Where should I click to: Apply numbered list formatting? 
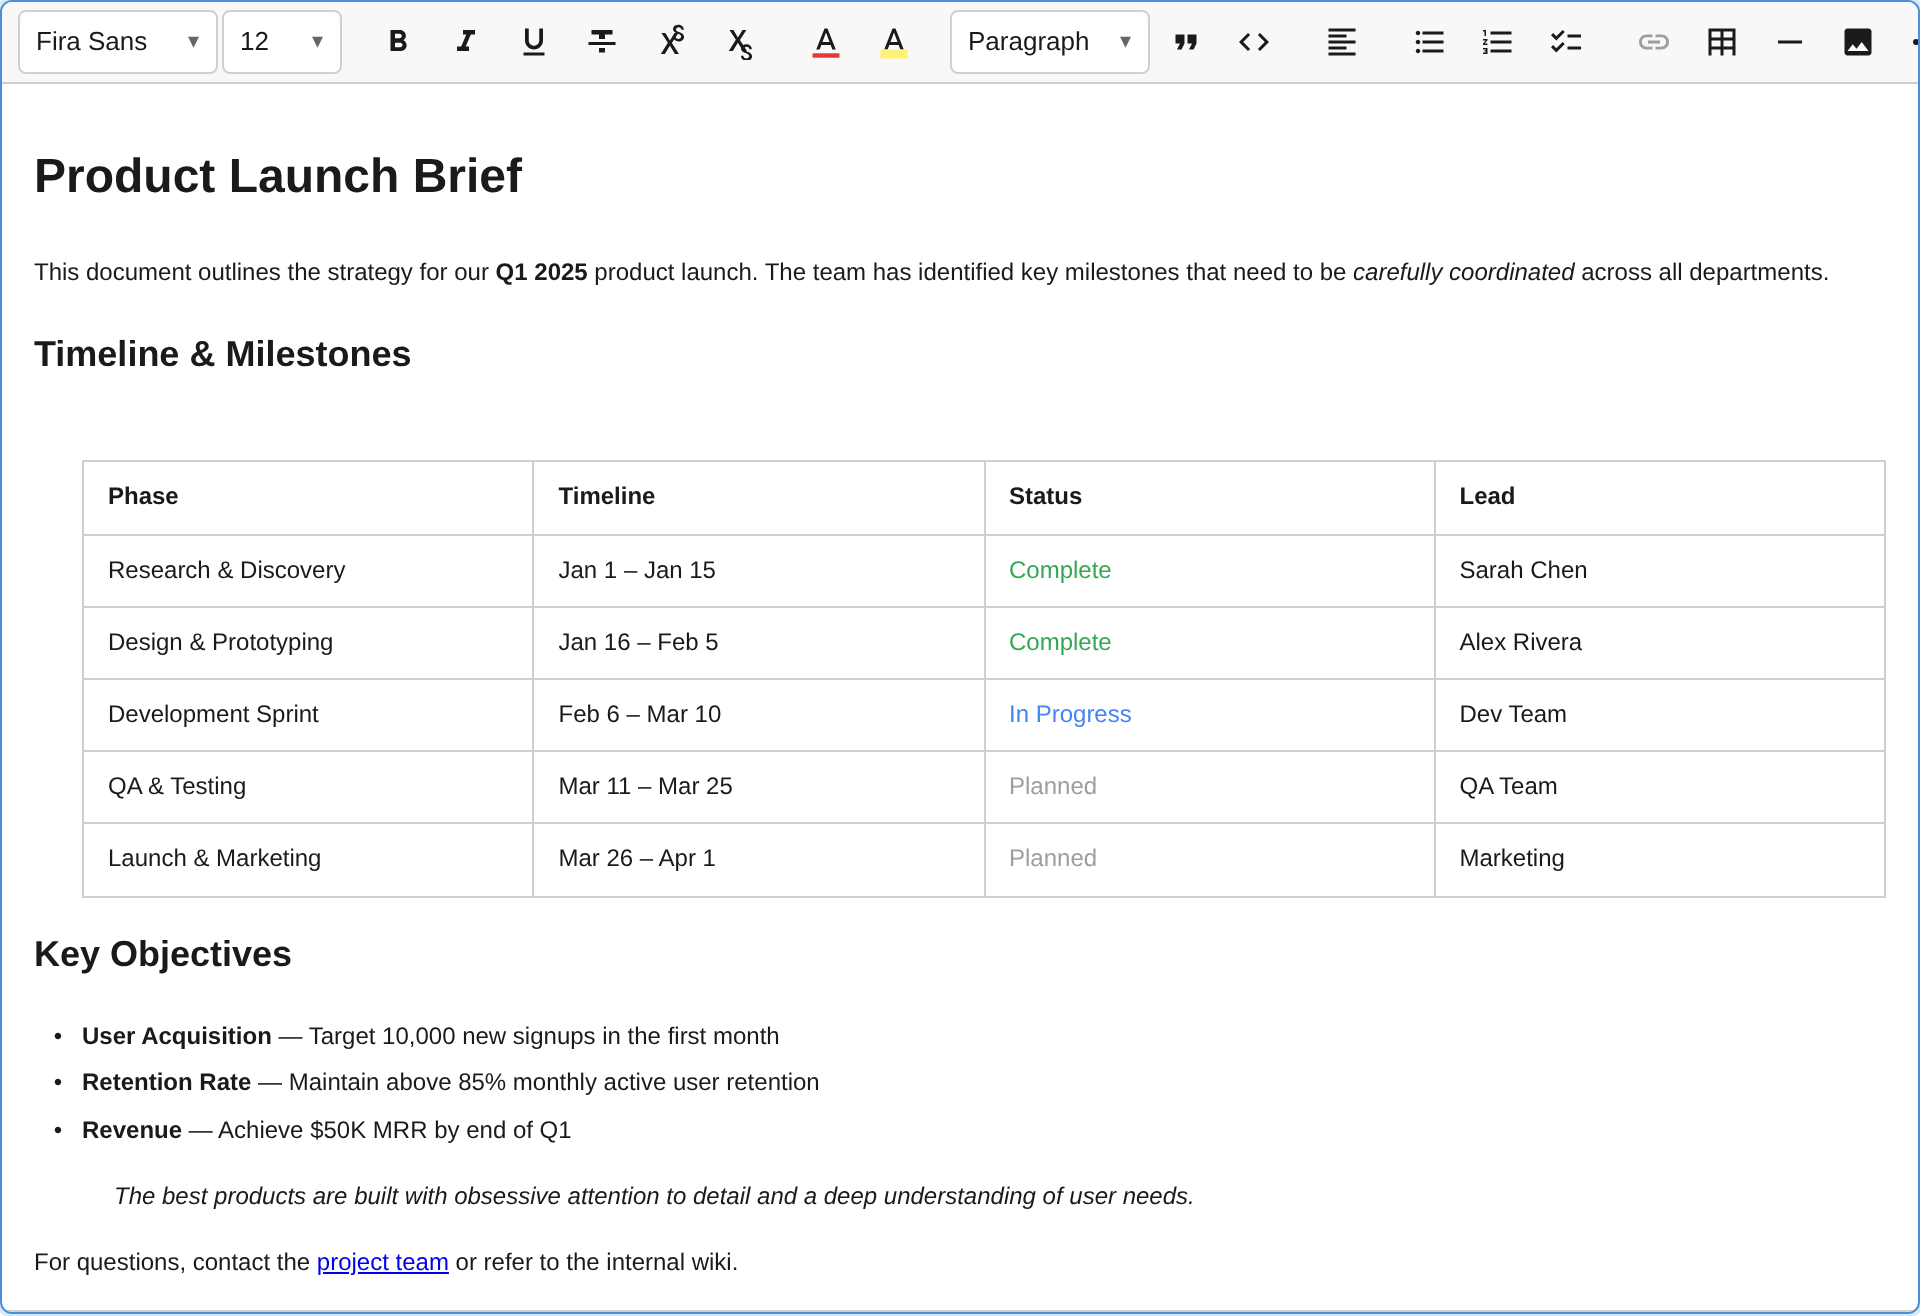coord(1497,41)
